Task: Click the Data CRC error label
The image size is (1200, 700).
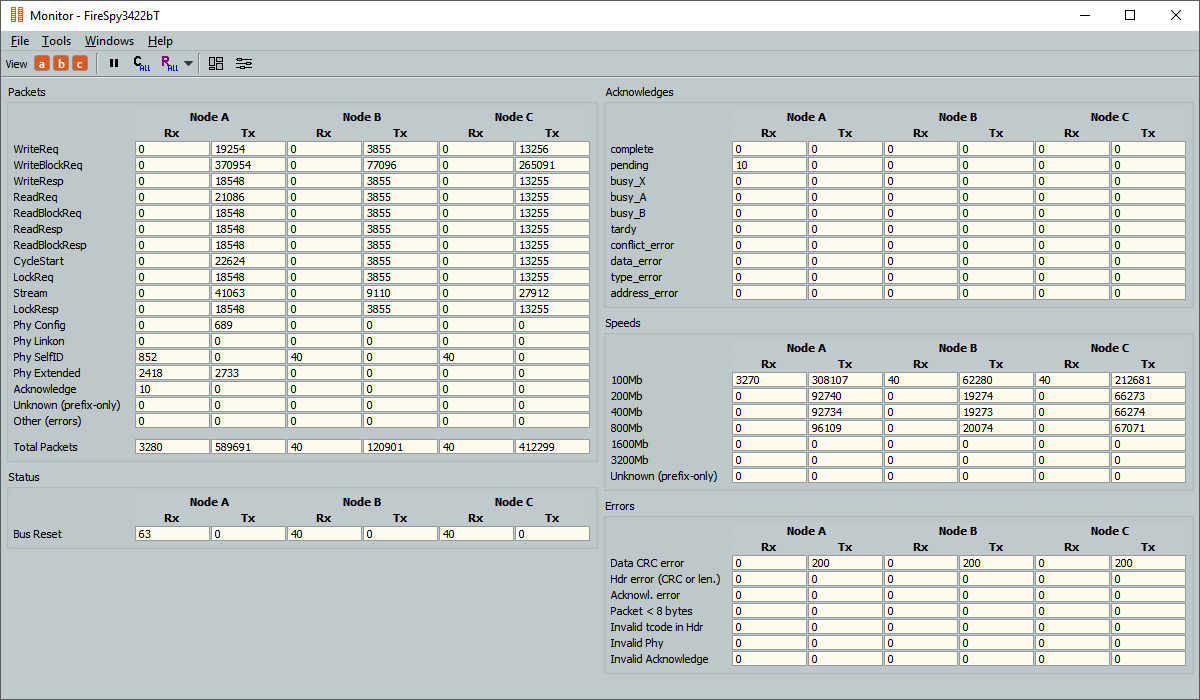Action: pos(647,563)
